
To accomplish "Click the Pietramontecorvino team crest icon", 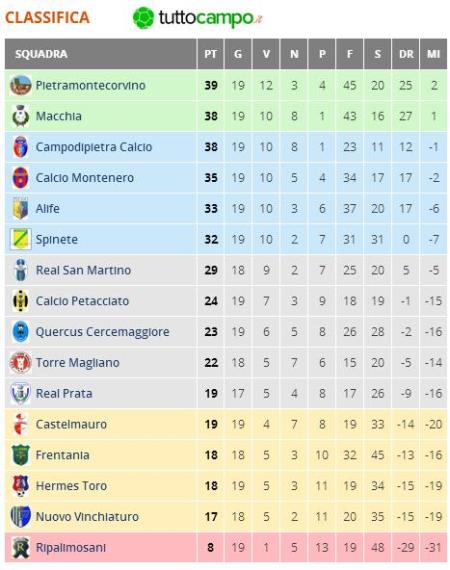I will [20, 85].
